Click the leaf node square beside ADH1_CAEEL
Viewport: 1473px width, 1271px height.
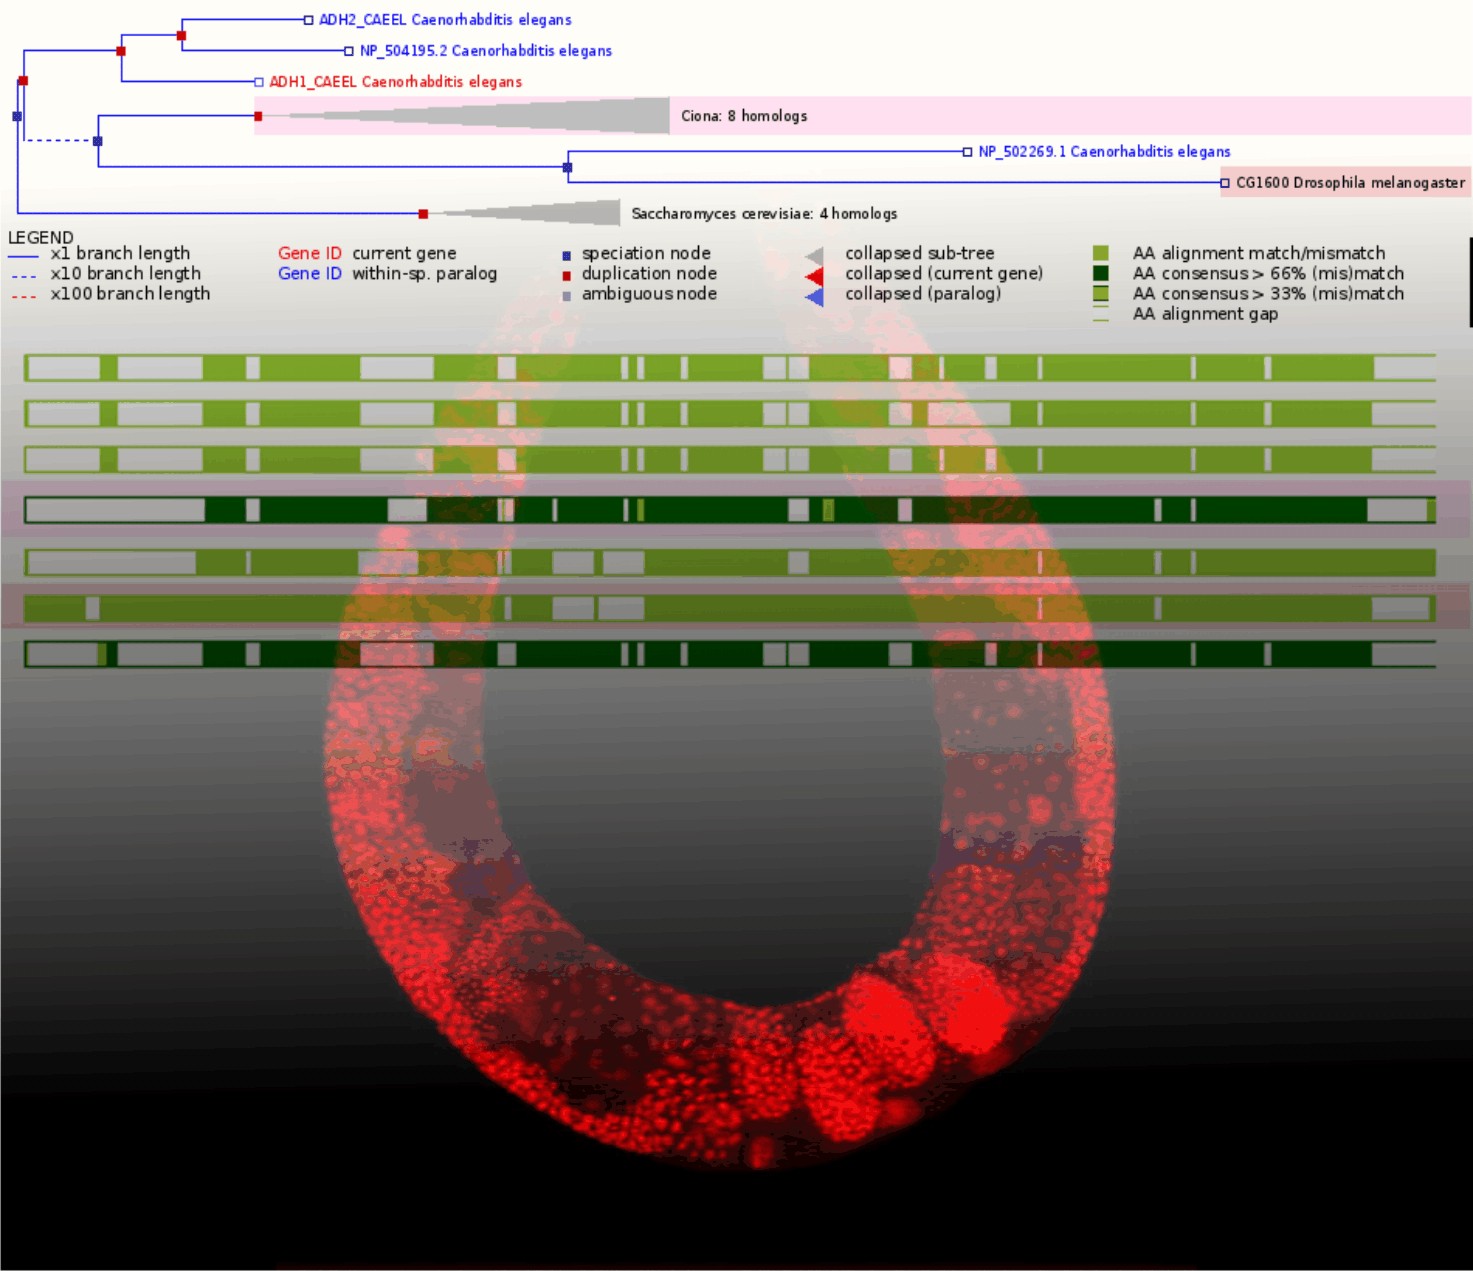[x=259, y=82]
